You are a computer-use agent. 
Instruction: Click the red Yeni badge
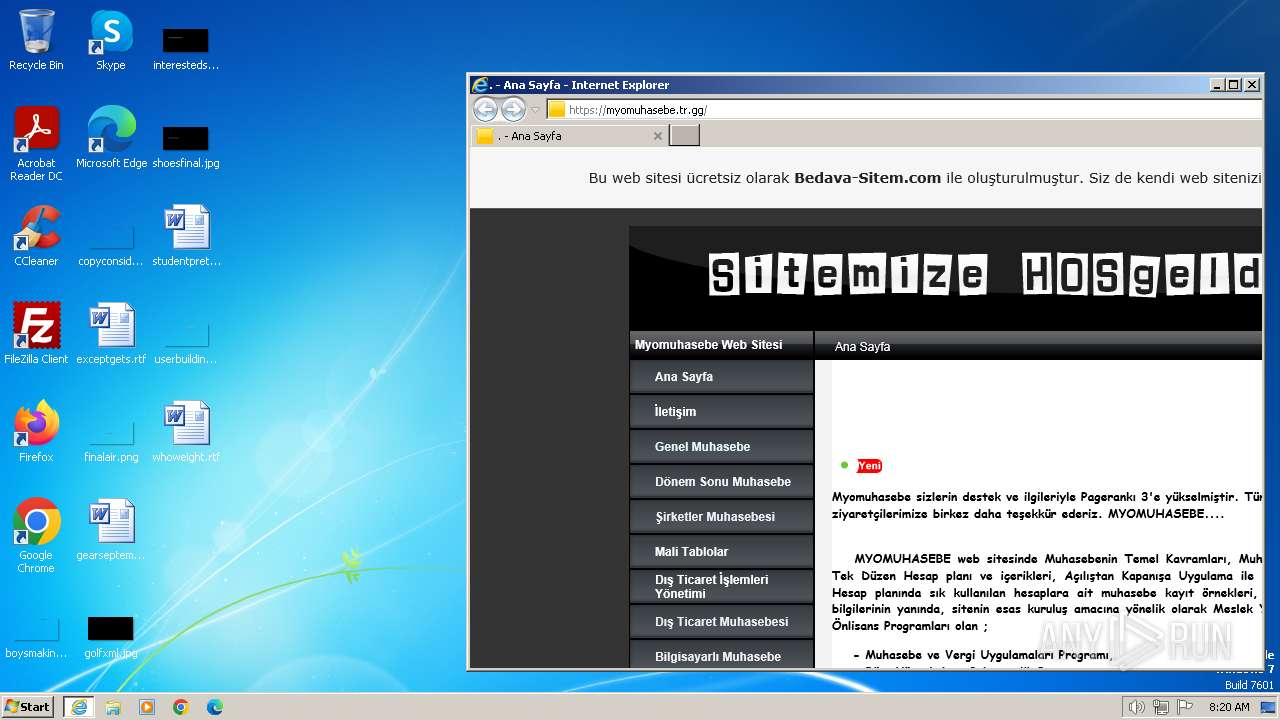869,466
